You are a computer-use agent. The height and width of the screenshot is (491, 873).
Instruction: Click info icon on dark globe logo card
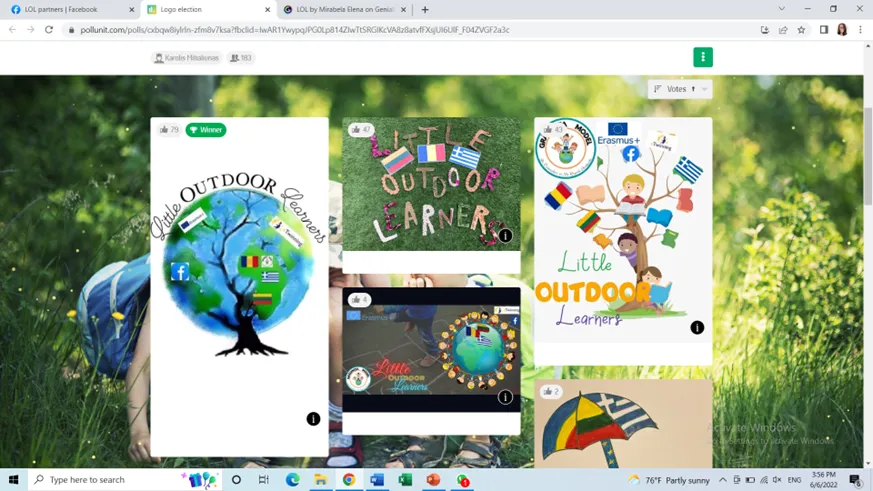coord(505,397)
